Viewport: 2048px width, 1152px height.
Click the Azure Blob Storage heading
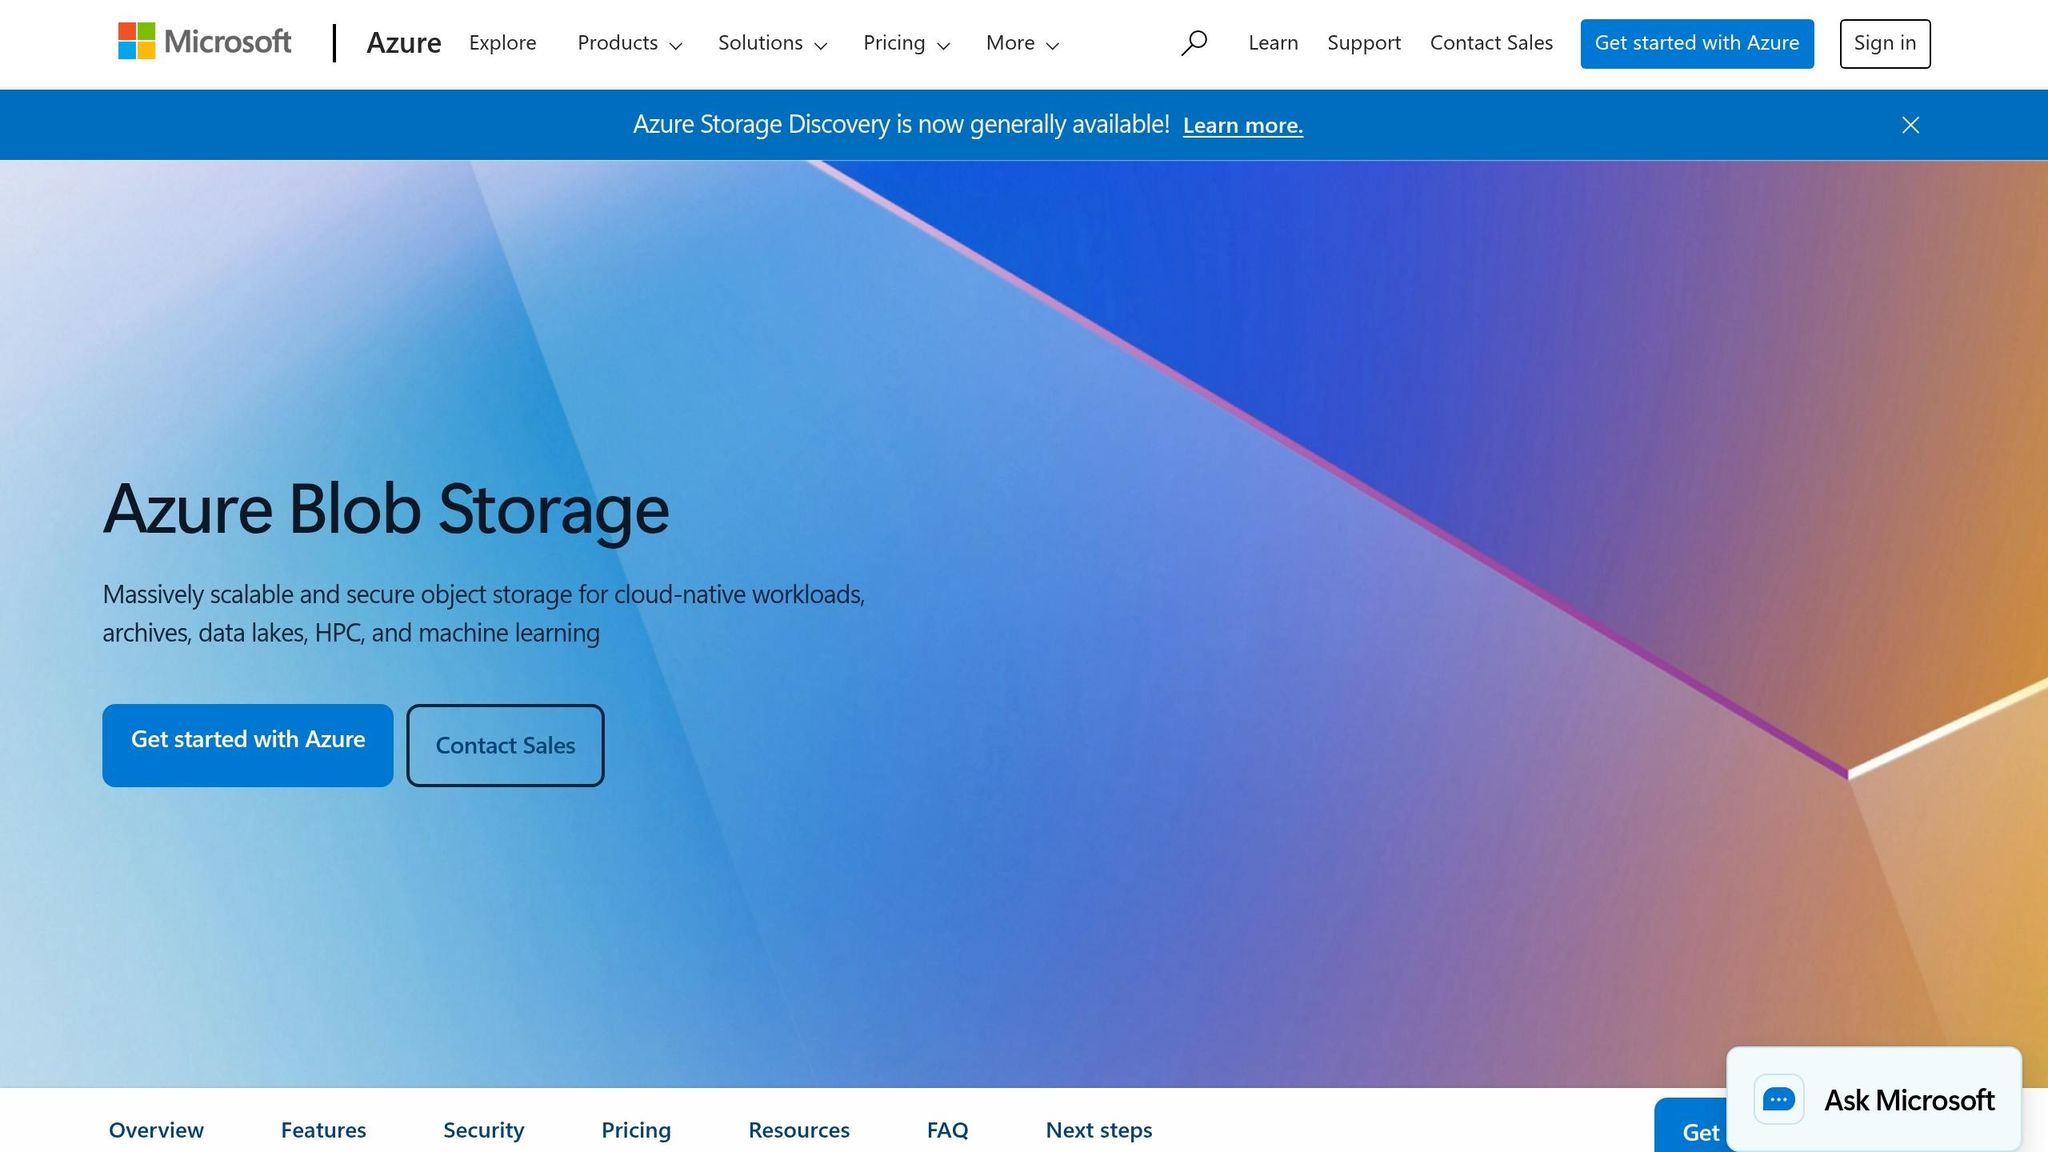pyautogui.click(x=386, y=509)
